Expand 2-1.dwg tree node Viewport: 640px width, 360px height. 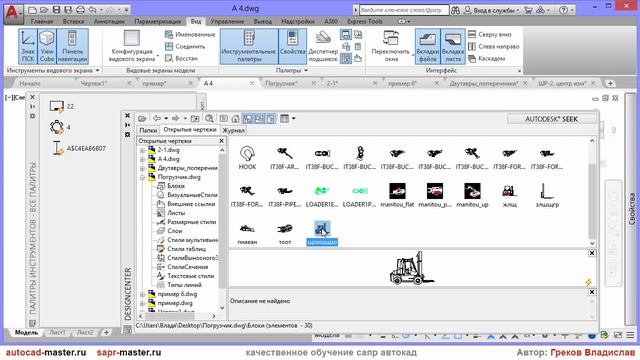tap(142, 150)
